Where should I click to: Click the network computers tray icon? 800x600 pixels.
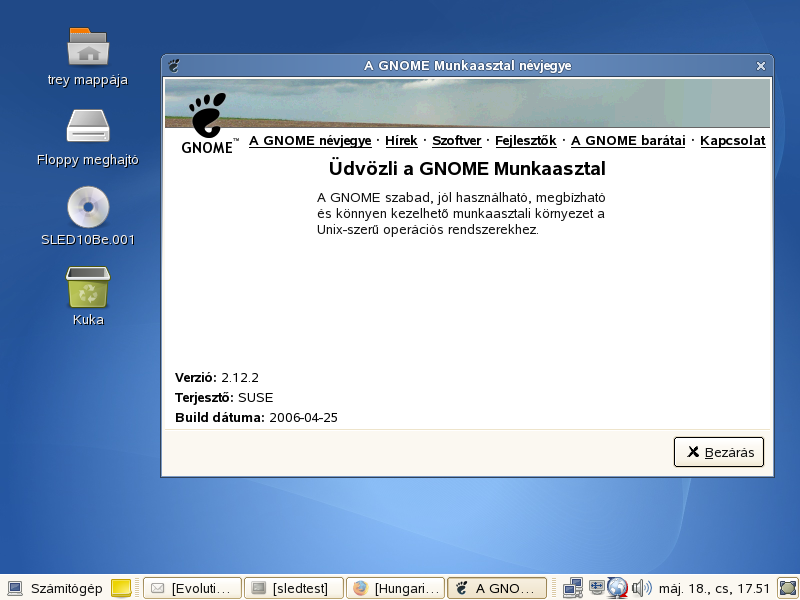[573, 588]
